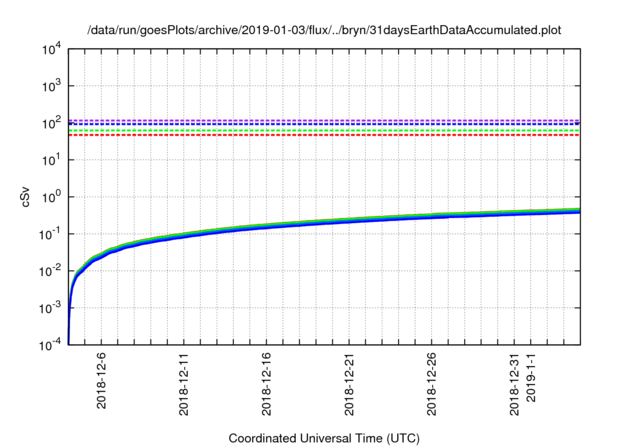The width and height of the screenshot is (640, 448).
Task: Select the 10^0 y-axis tick label
Action: click(x=51, y=197)
